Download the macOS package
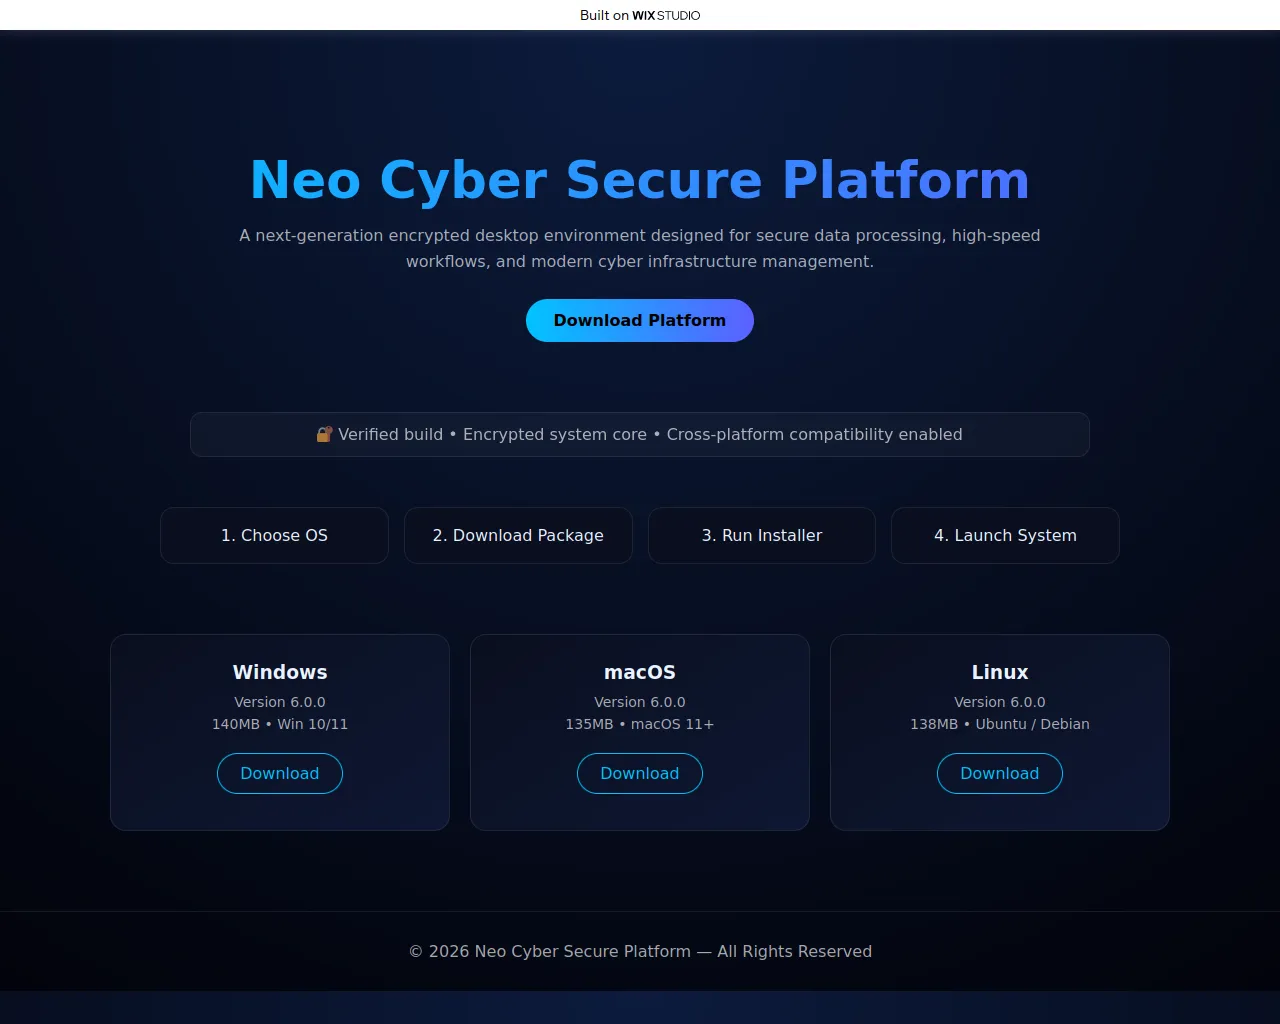 (x=640, y=773)
